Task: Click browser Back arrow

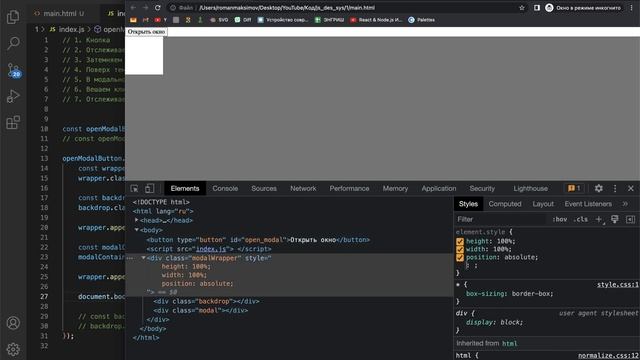Action: click(133, 7)
